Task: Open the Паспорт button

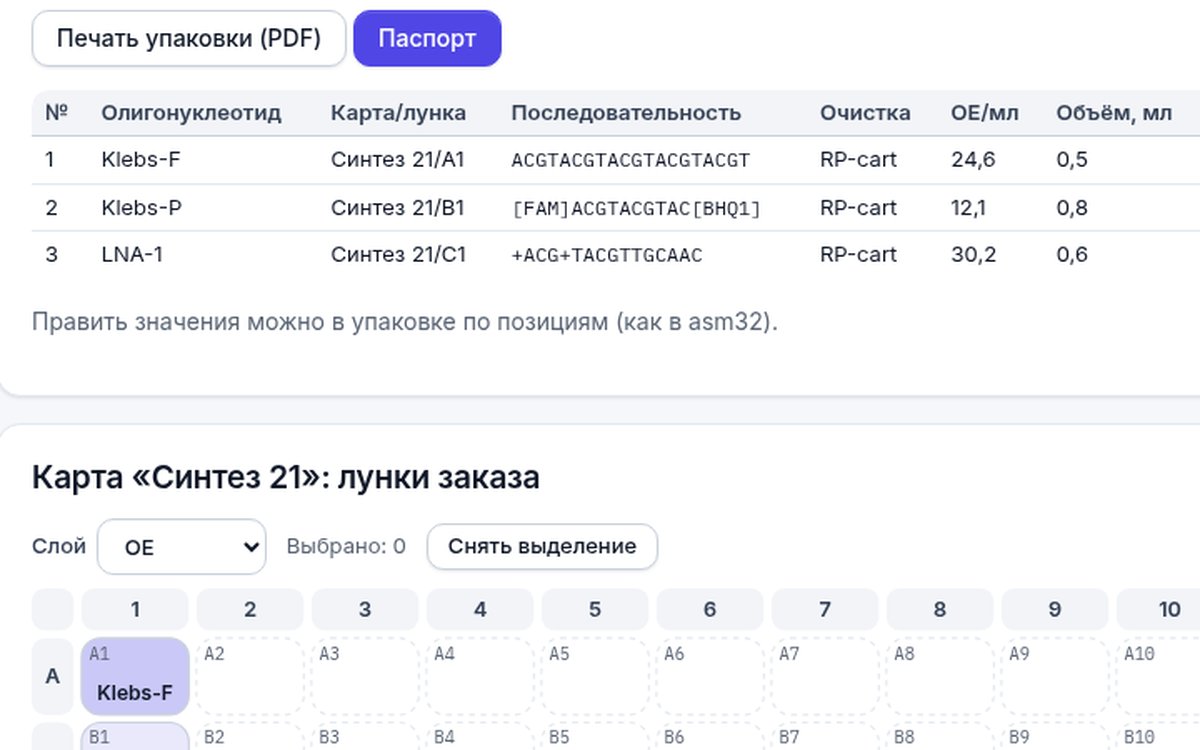Action: pos(427,39)
